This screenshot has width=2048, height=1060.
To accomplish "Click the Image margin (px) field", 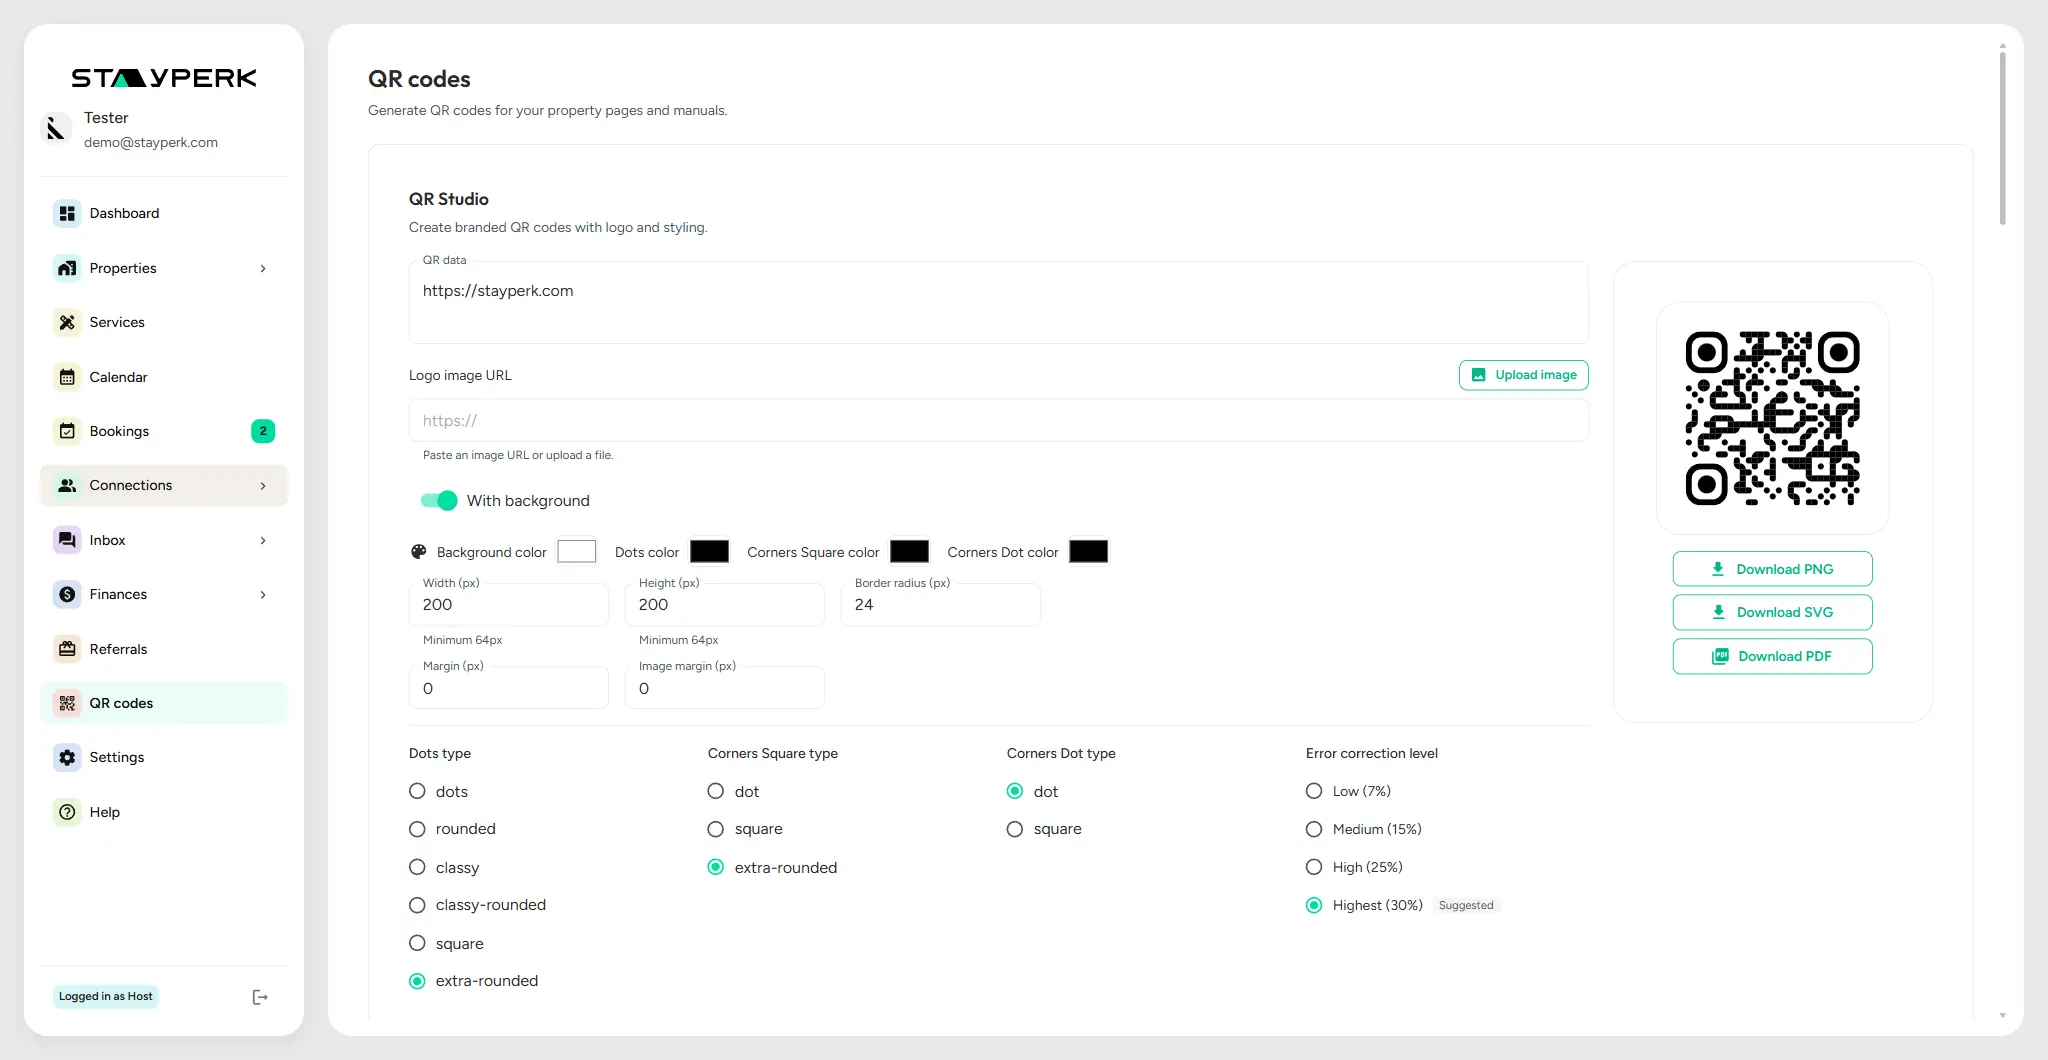I will click(x=724, y=688).
